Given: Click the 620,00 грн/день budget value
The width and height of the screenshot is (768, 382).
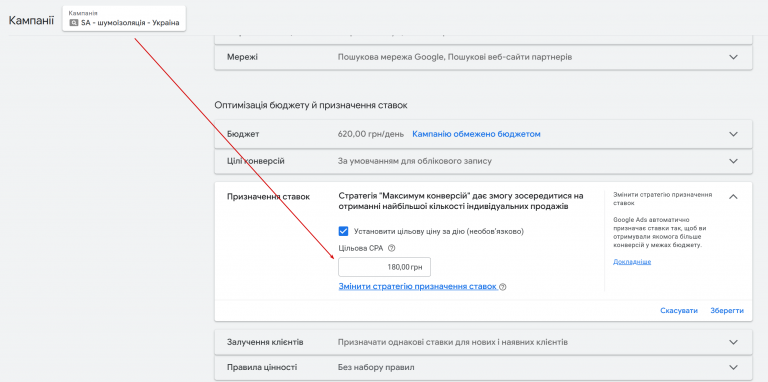Looking at the screenshot, I should 371,134.
